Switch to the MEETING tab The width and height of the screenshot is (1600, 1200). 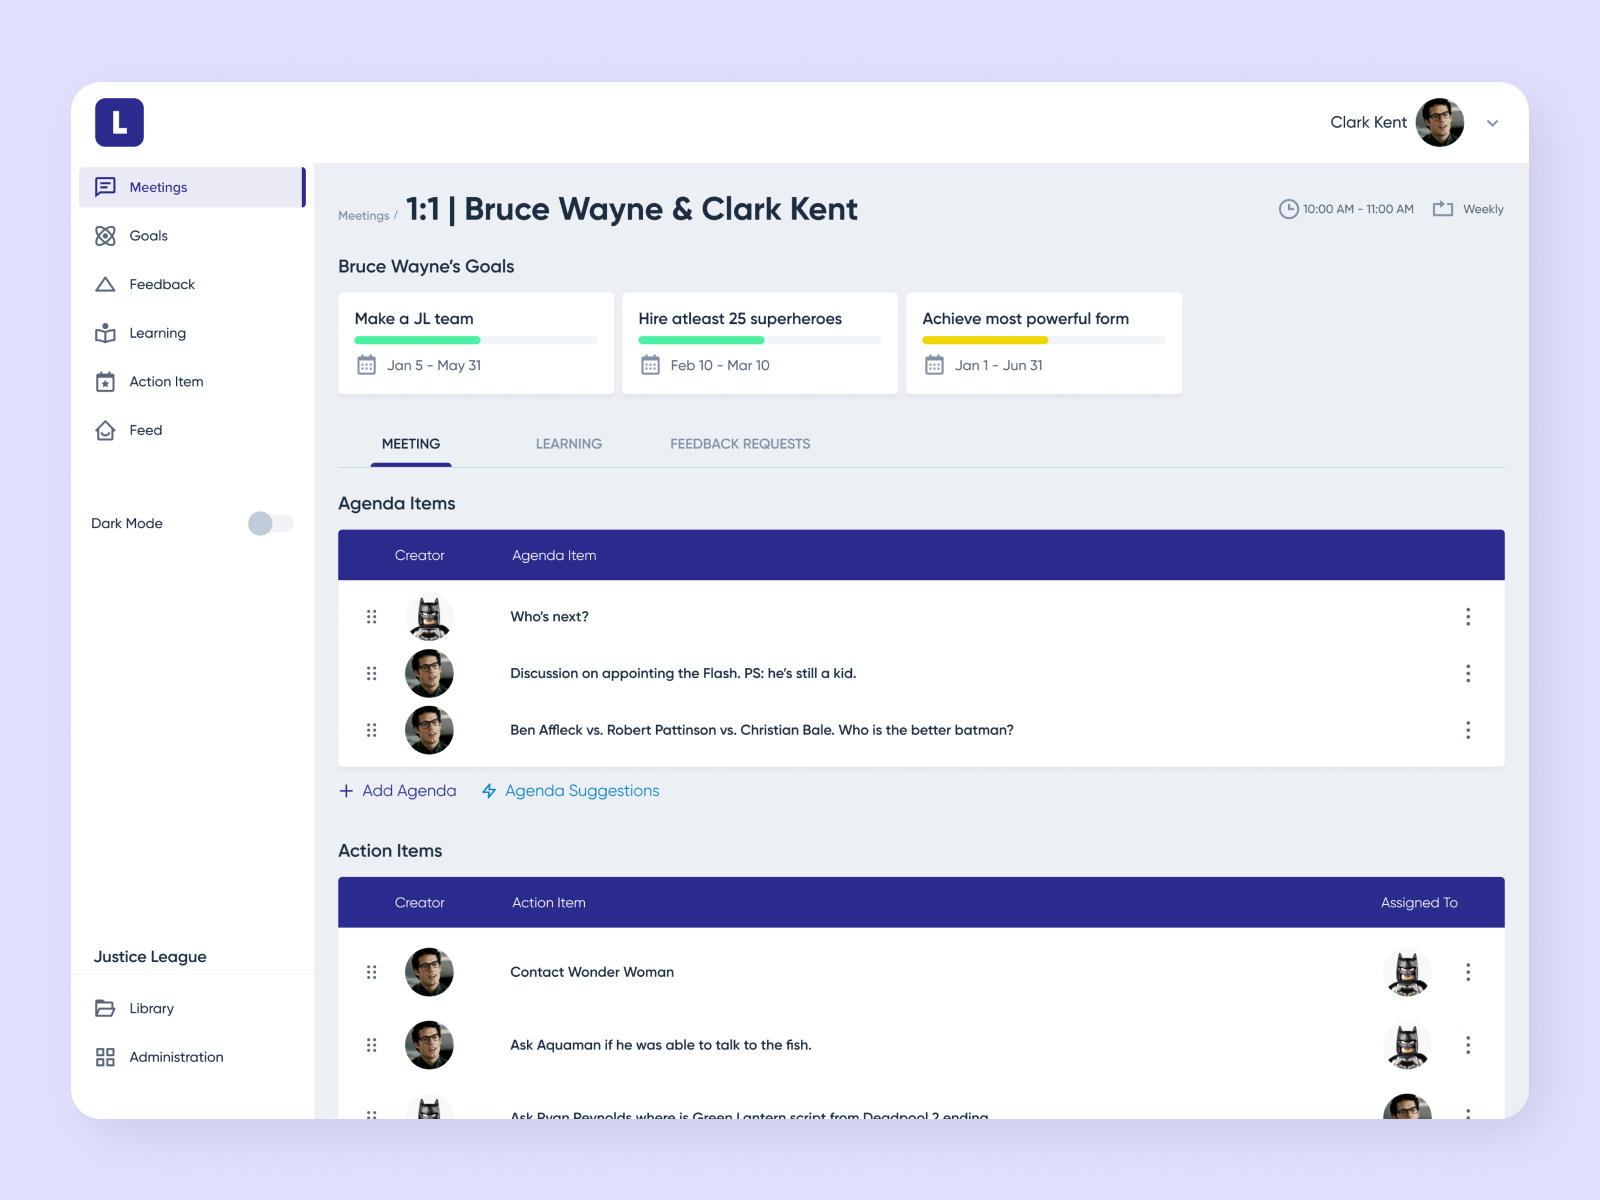[411, 444]
